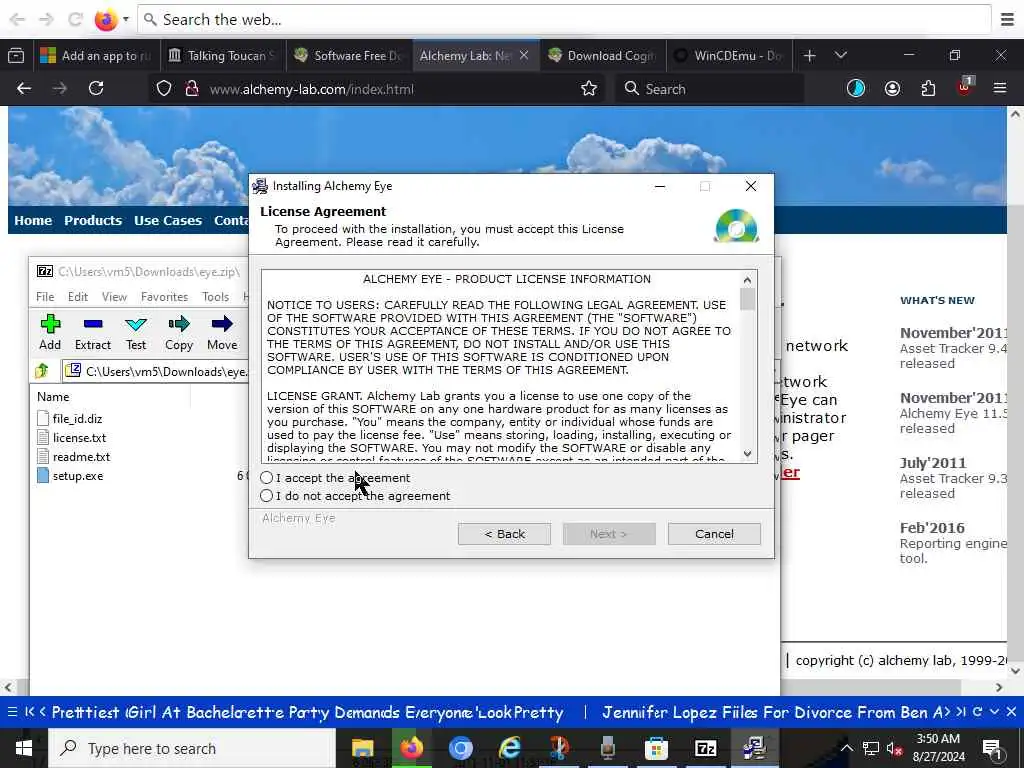Open the File menu in 7-Zip
Image resolution: width=1024 pixels, height=768 pixels.
[45, 296]
